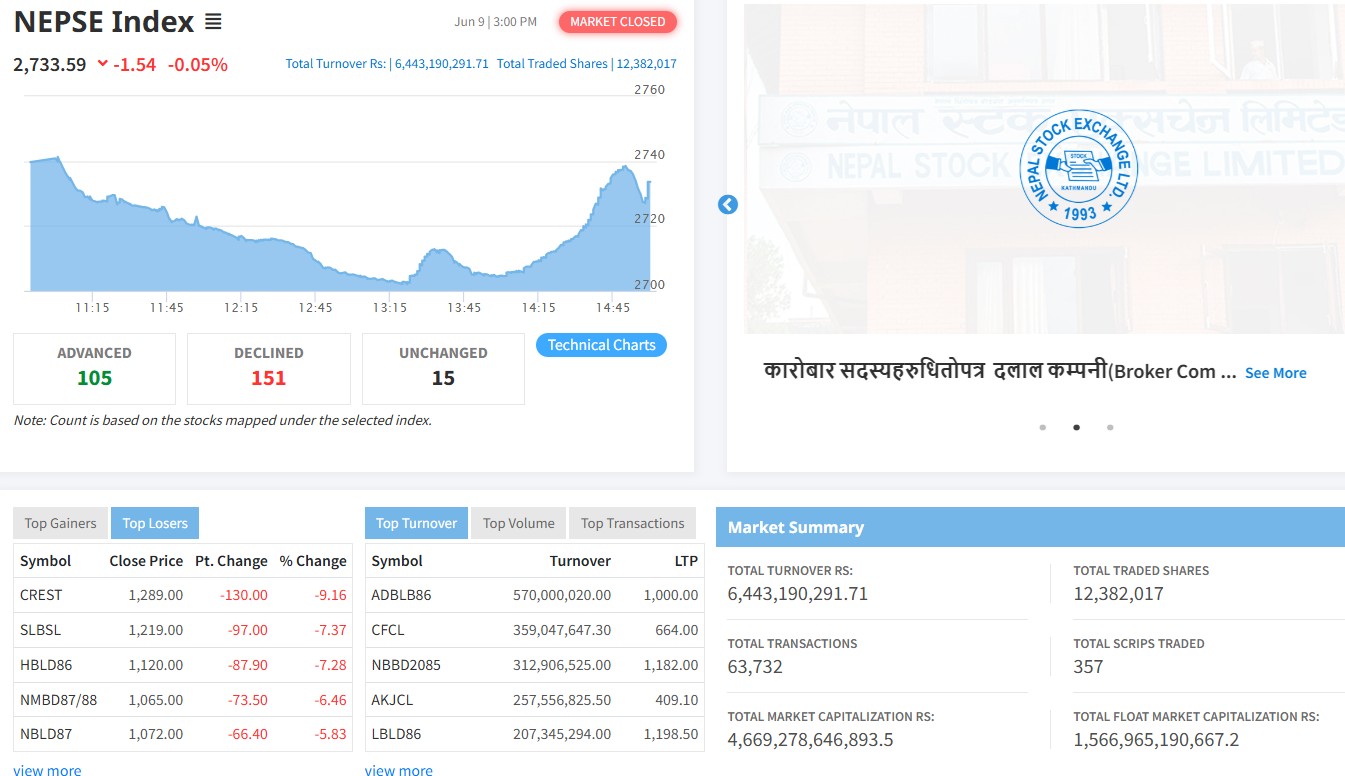Click the Symbol header in Top Turnover table
Image resolution: width=1345 pixels, height=776 pixels.
tap(397, 561)
